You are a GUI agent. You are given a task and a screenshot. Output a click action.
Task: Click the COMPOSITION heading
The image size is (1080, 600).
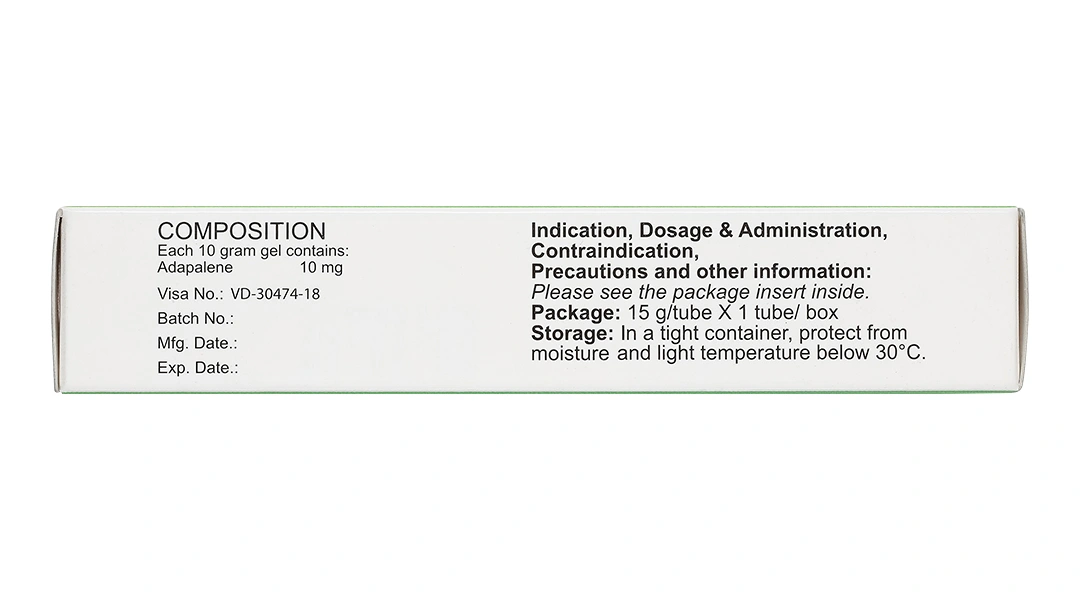pos(241,233)
